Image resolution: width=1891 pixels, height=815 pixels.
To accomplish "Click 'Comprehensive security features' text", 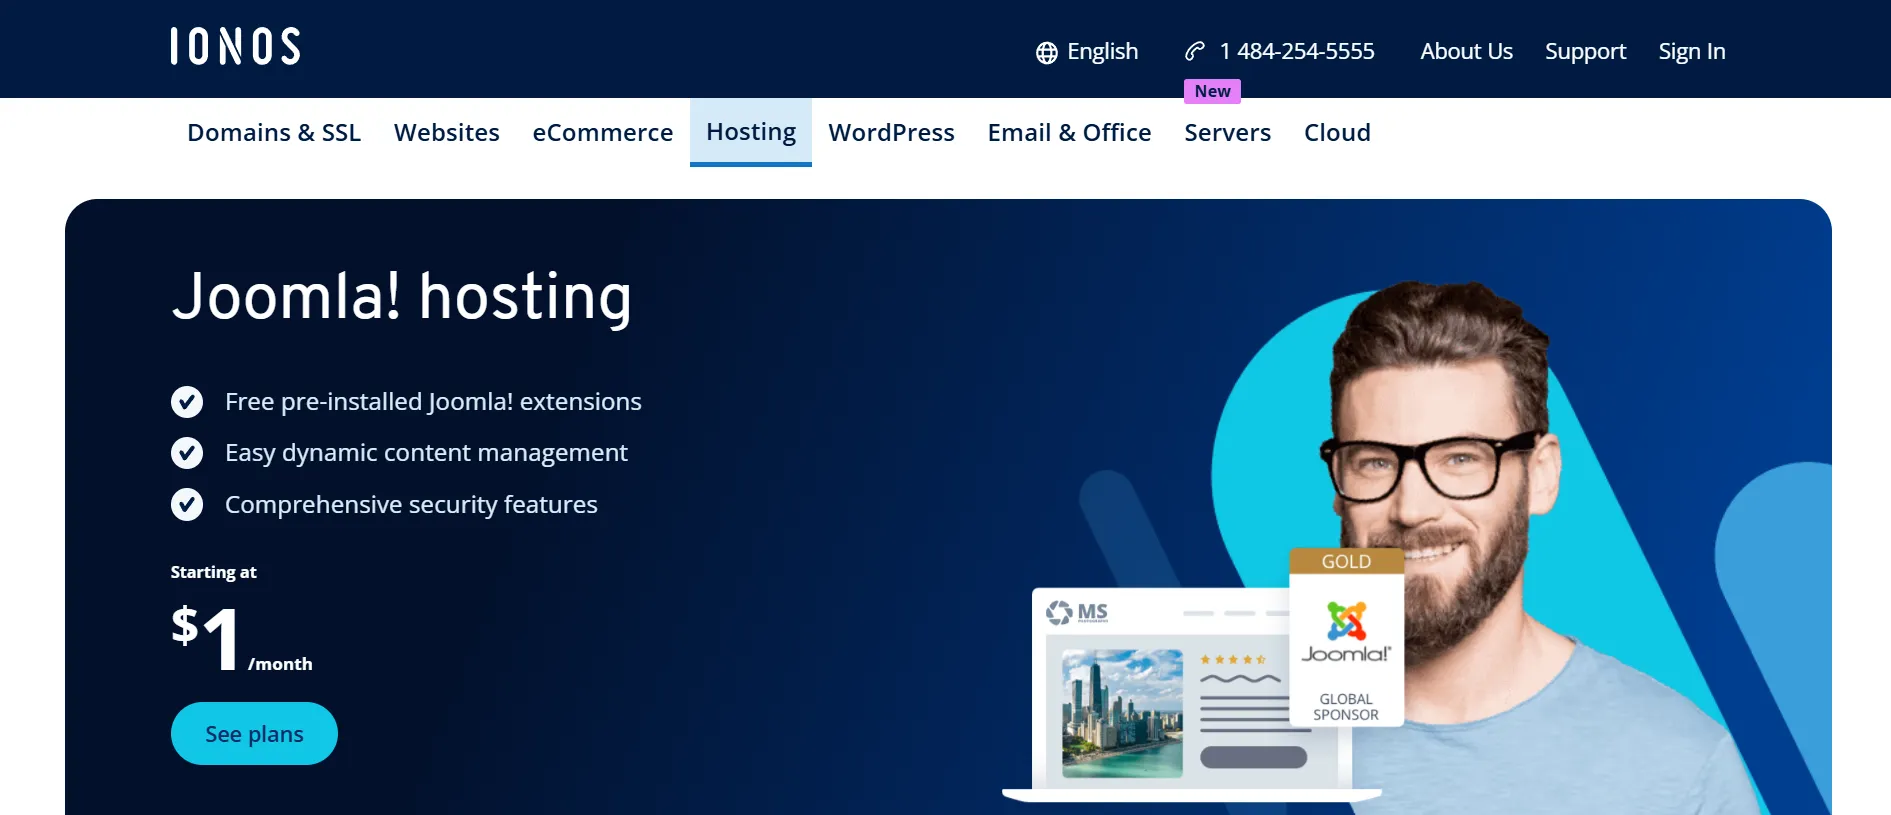I will coord(411,505).
